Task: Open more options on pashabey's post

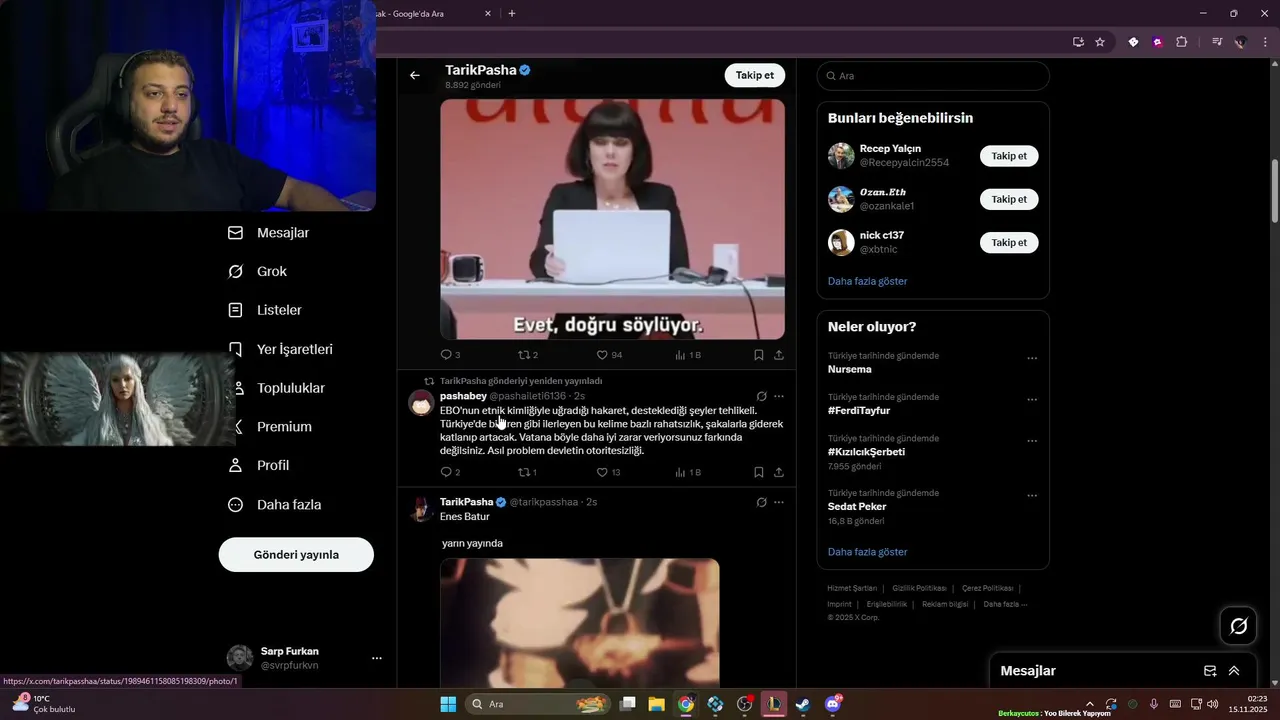Action: [779, 396]
